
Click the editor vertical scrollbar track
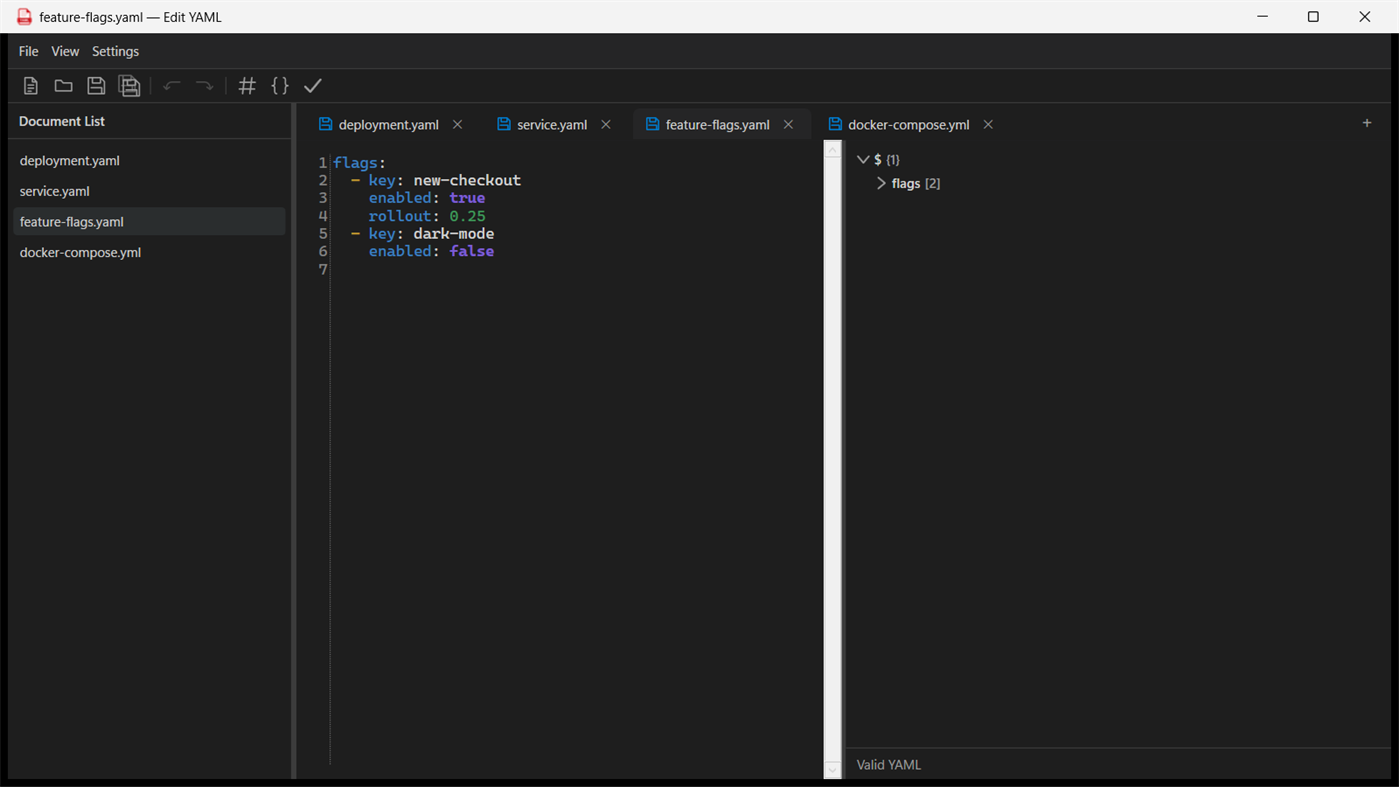coord(833,459)
